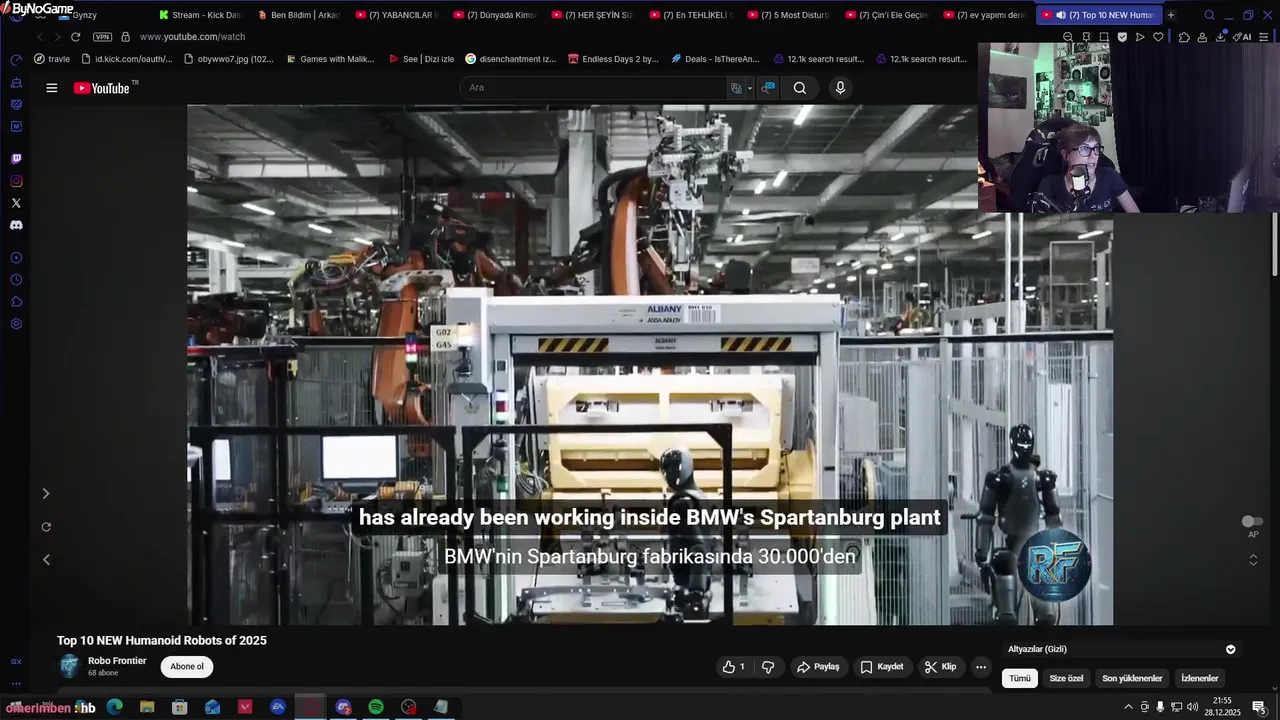The height and width of the screenshot is (720, 1280).
Task: Open the notification center in taskbar
Action: pos(1259,707)
